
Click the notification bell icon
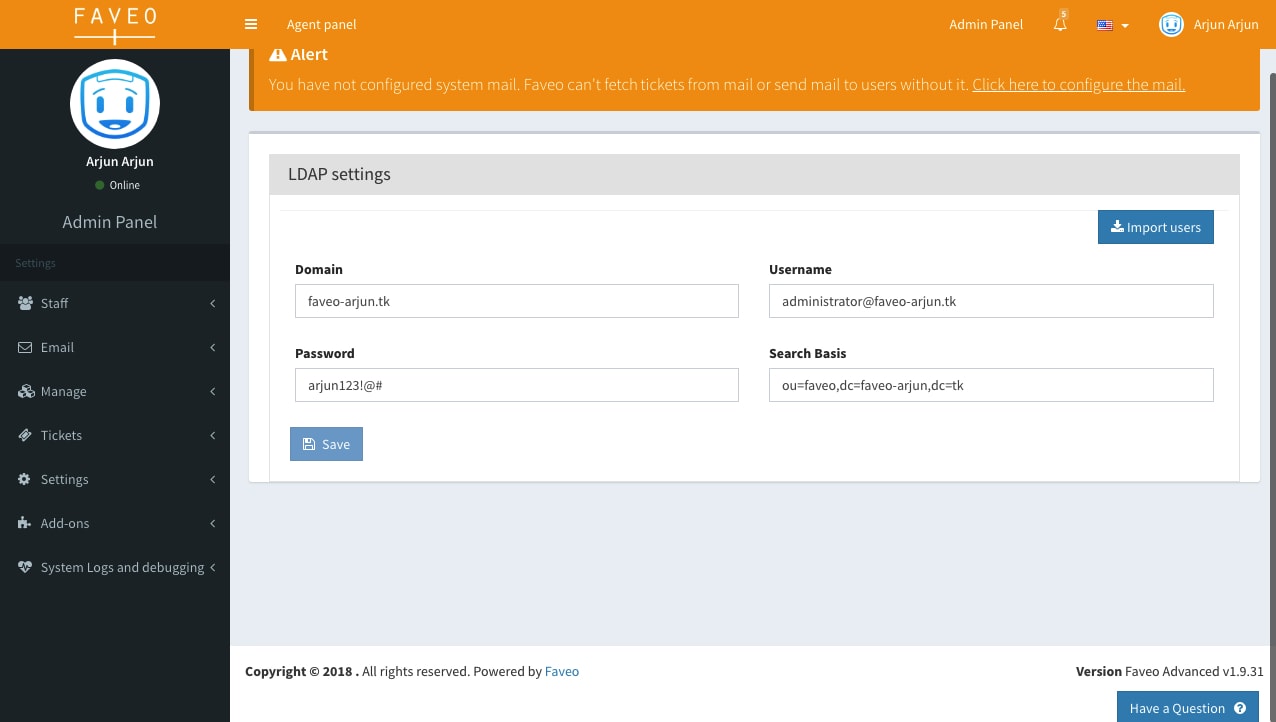(1059, 23)
